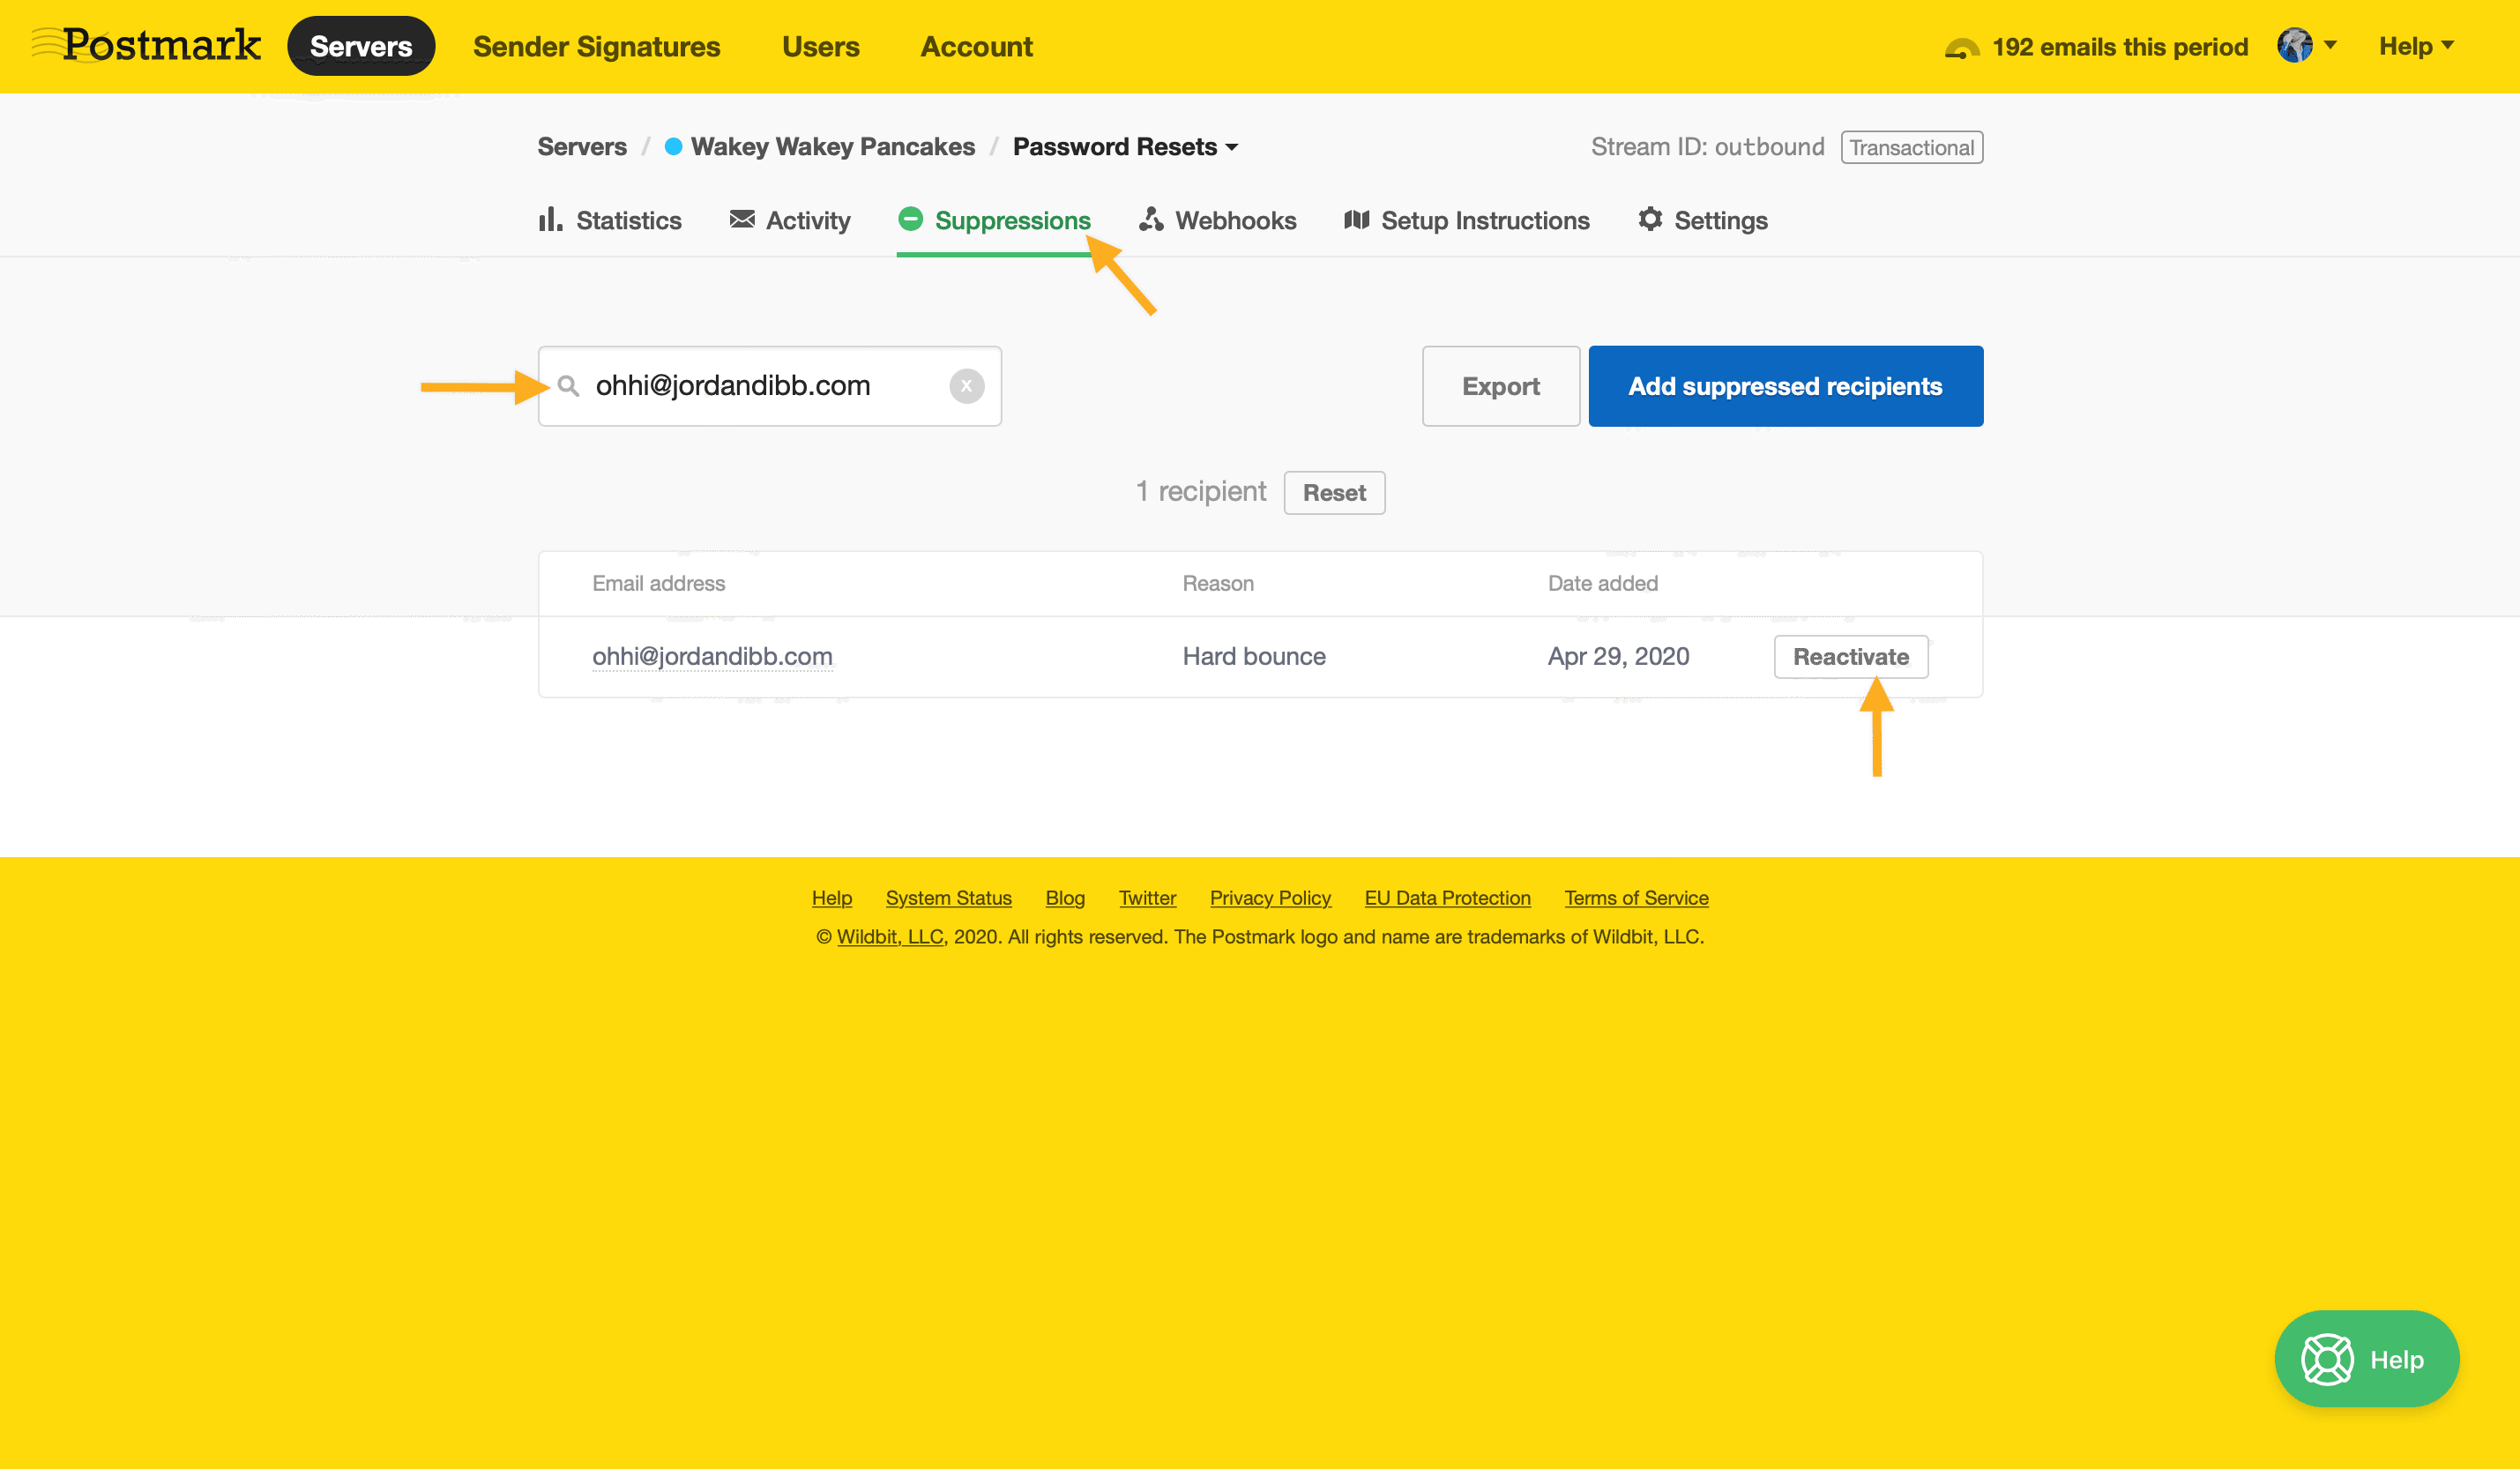Click the ohhi@jordandibb.com address link in table
This screenshot has height=1469, width=2520.
click(712, 656)
